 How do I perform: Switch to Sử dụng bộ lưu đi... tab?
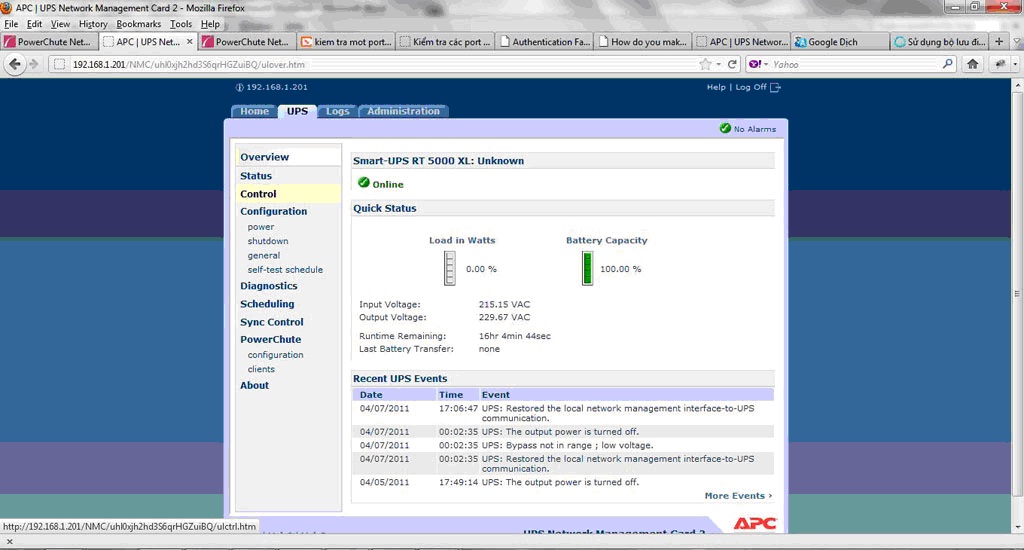tap(939, 41)
